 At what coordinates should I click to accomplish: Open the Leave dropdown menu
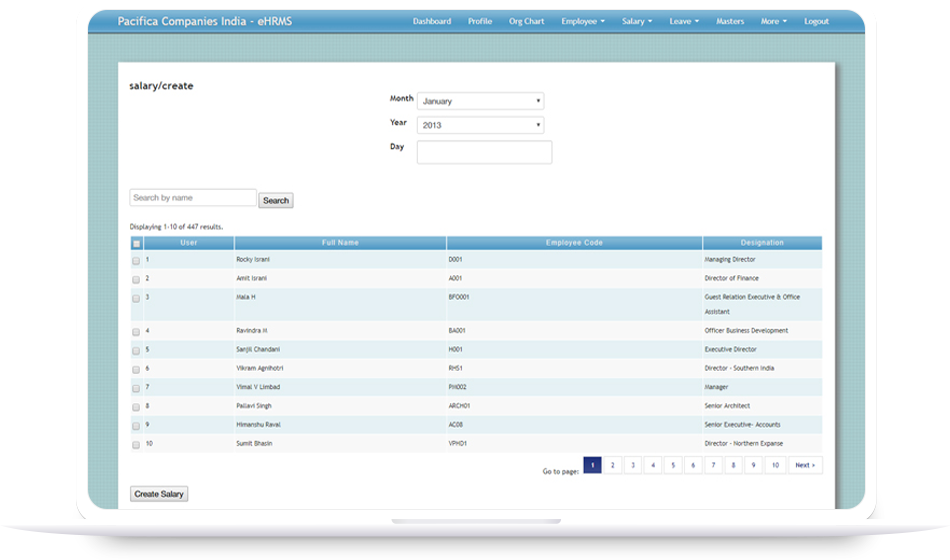684,21
